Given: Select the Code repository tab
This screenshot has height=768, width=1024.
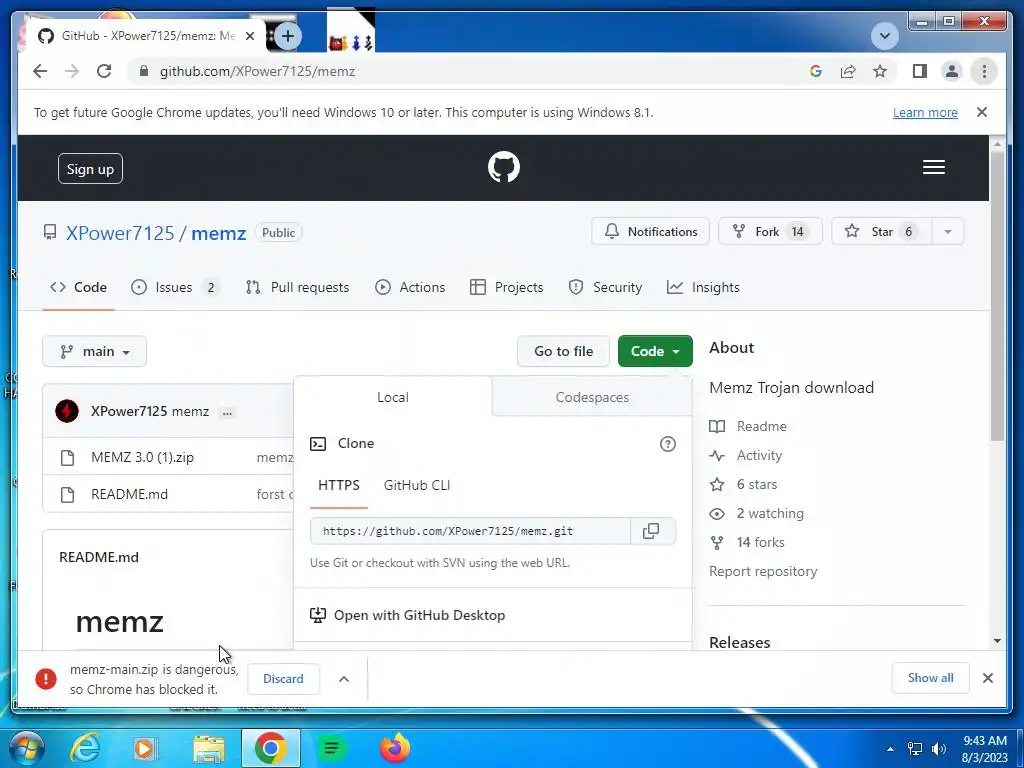Looking at the screenshot, I should click(78, 287).
